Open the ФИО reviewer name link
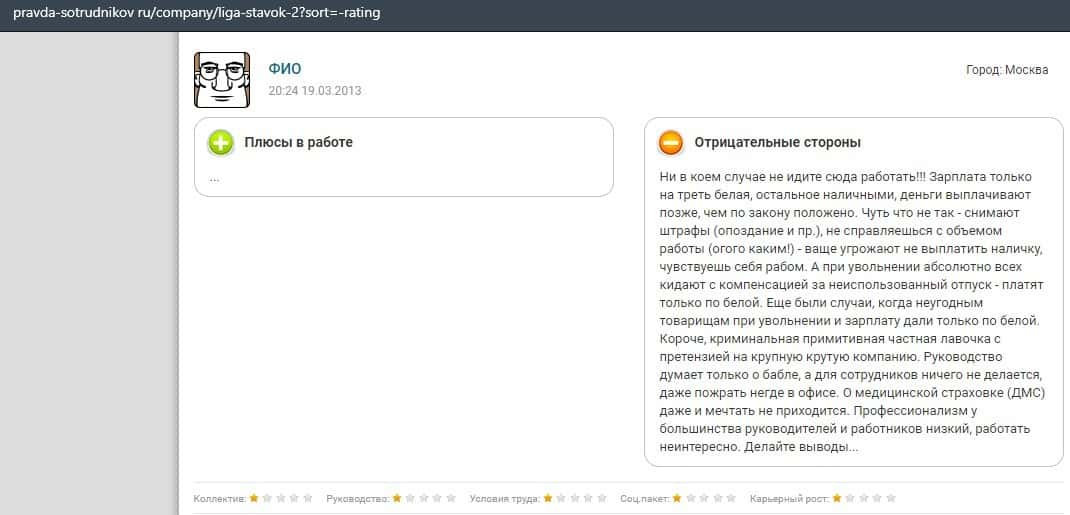Screen dimensions: 1070x515 point(284,69)
